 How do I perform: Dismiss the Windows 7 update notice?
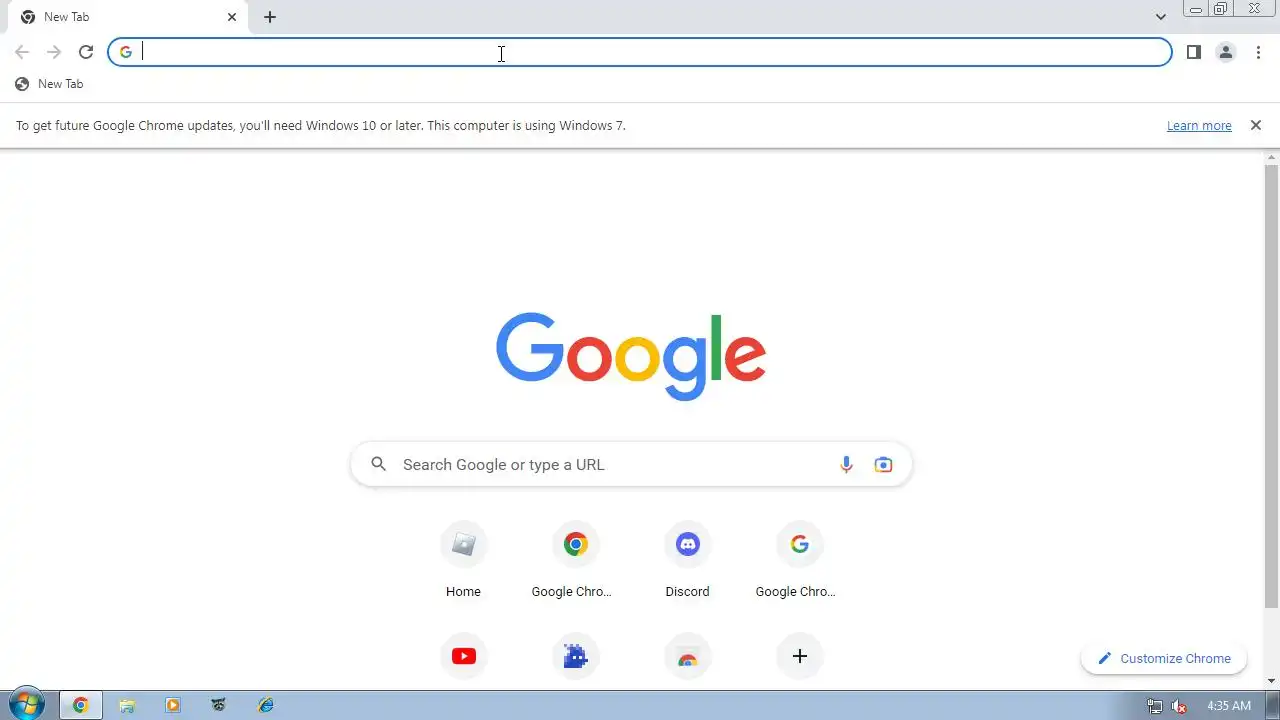tap(1256, 125)
